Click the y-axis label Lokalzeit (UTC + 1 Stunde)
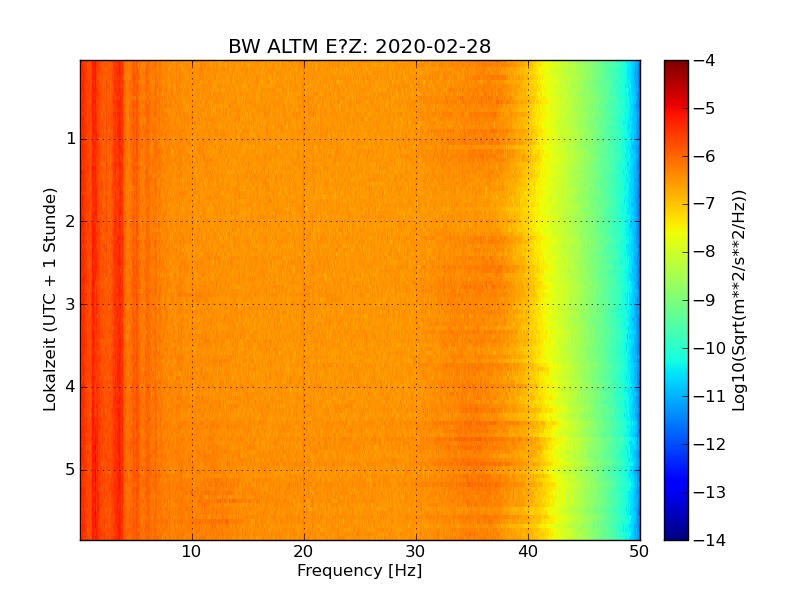This screenshot has width=800, height=600. 49,299
